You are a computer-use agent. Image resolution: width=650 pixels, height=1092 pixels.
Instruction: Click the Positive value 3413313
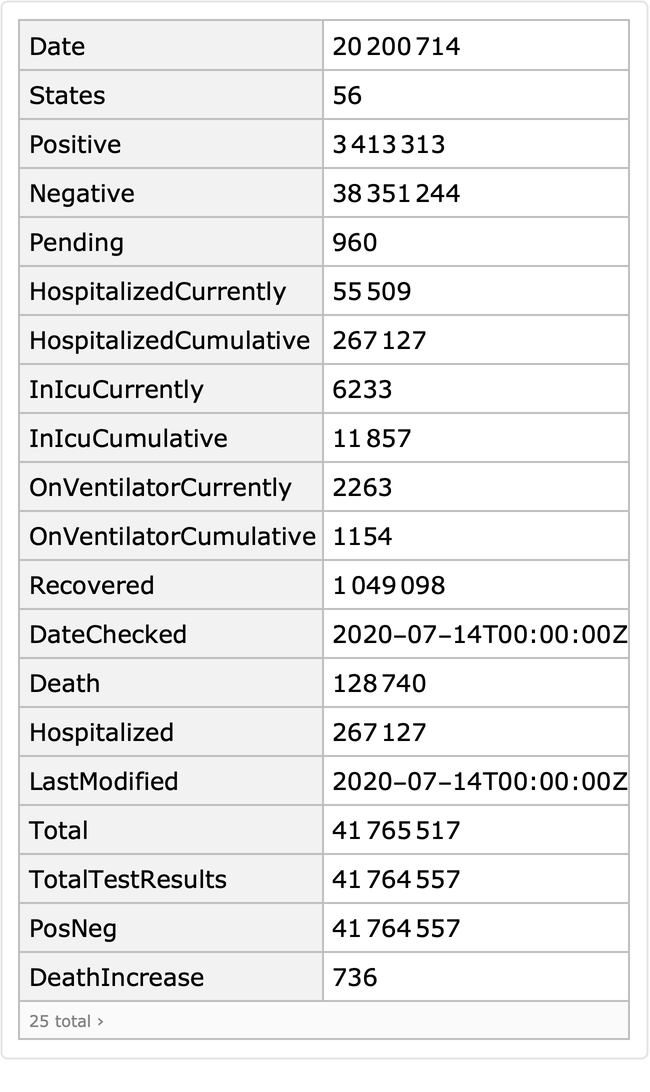[x=389, y=144]
